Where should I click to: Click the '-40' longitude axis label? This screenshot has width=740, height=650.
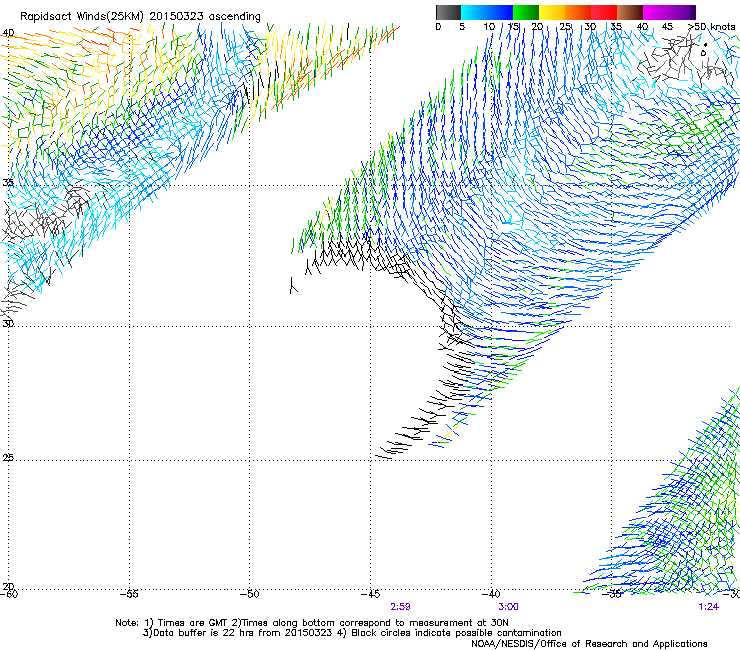[491, 594]
